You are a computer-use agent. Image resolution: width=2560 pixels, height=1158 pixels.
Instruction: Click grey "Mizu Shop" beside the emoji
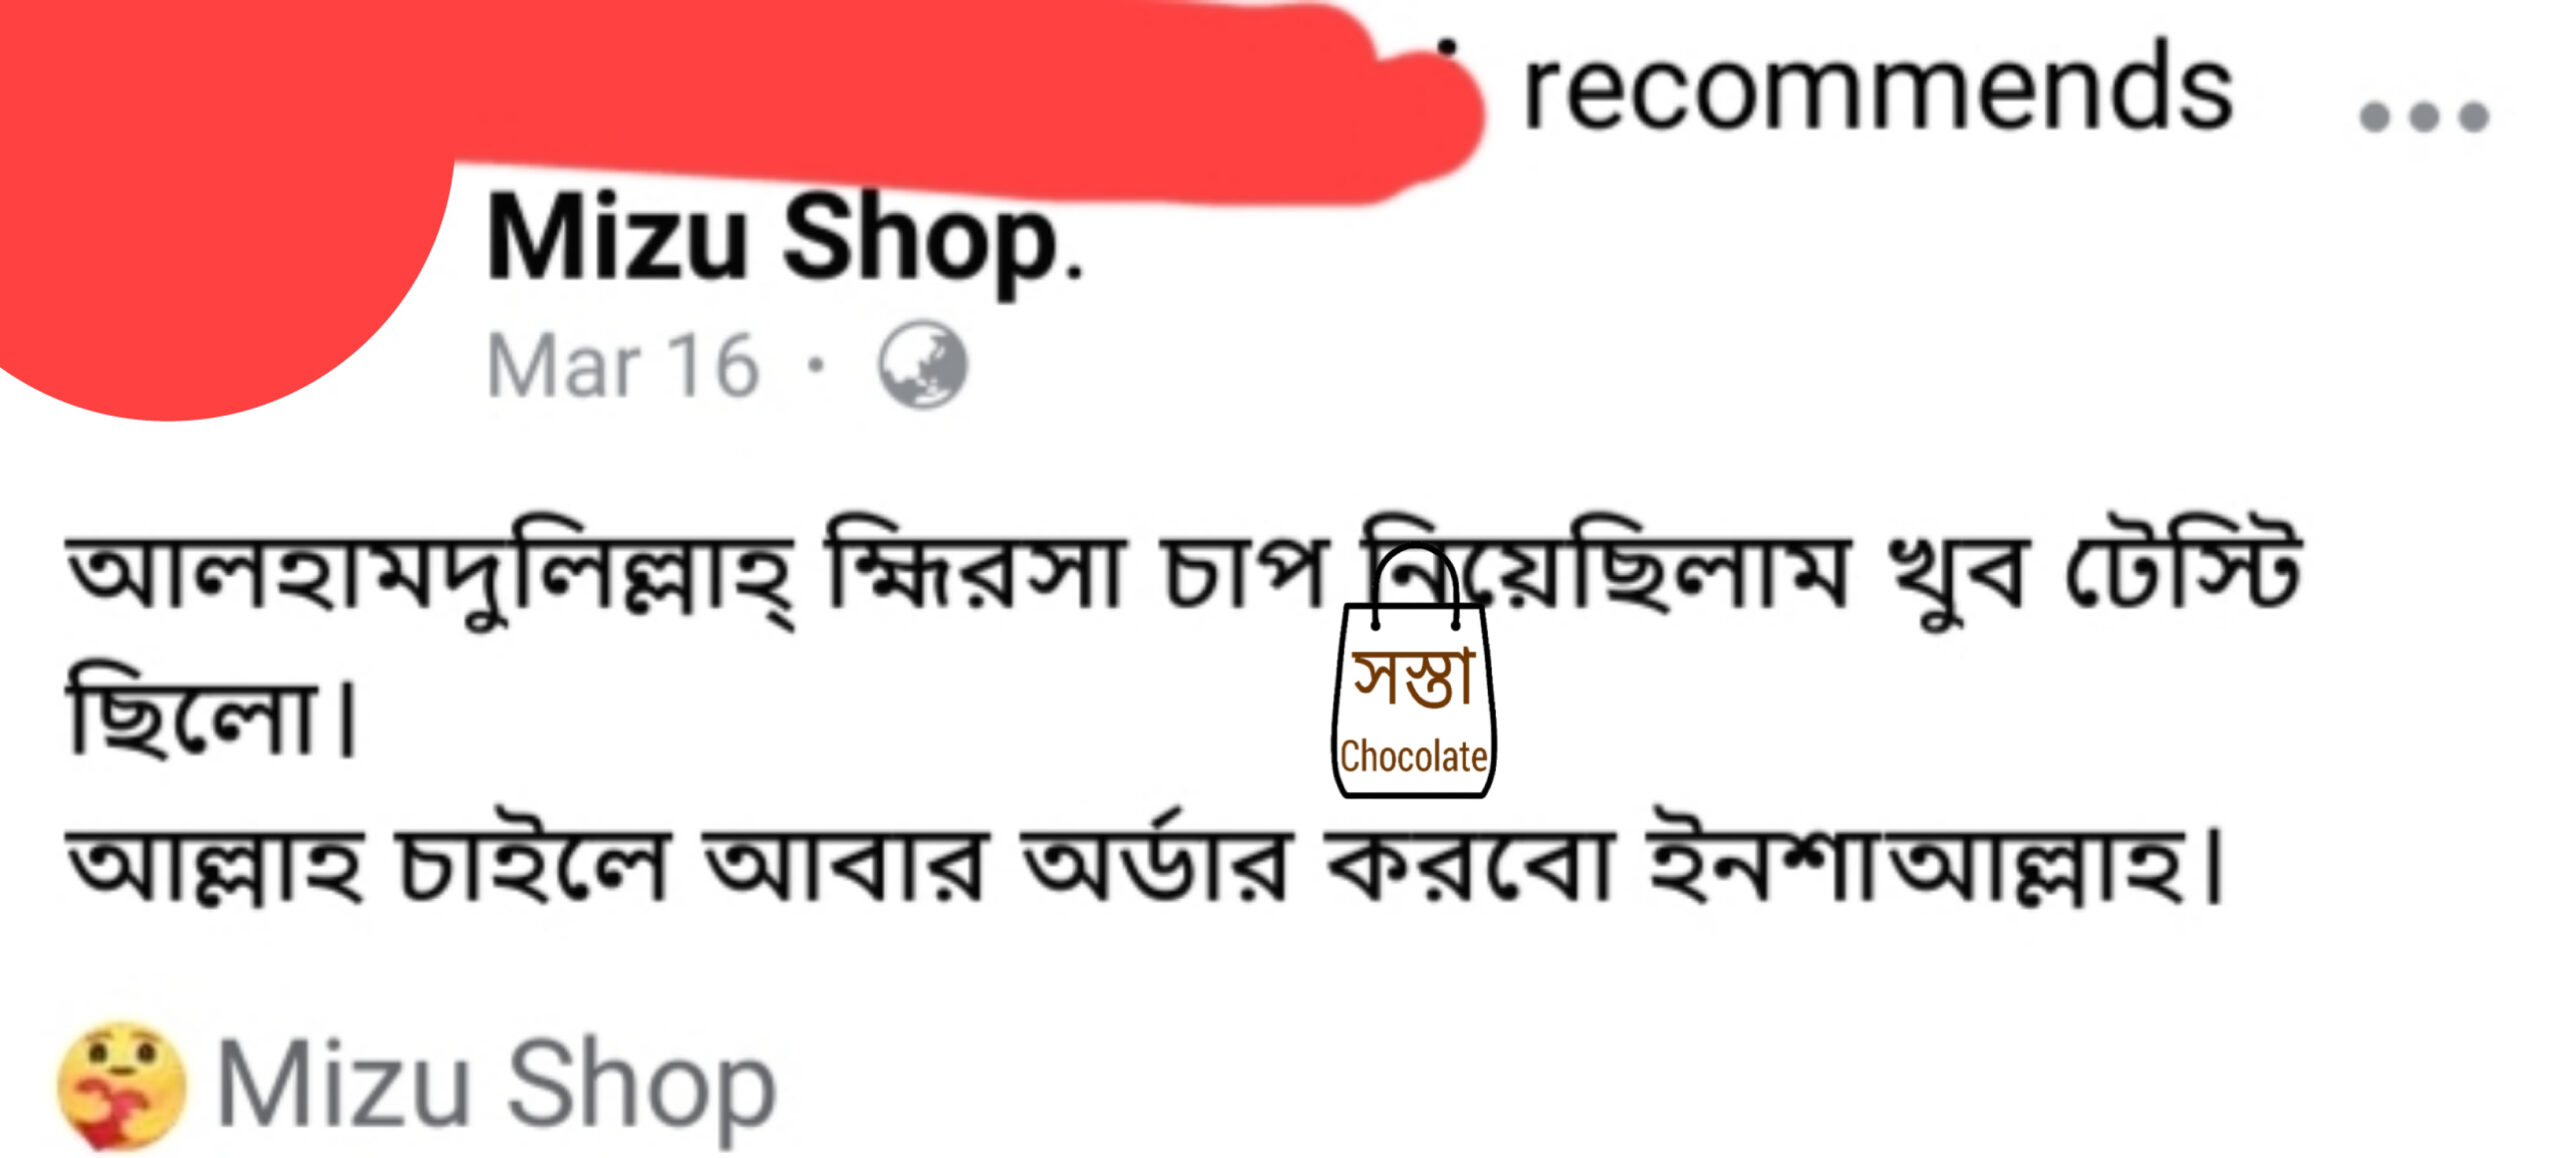[497, 1086]
